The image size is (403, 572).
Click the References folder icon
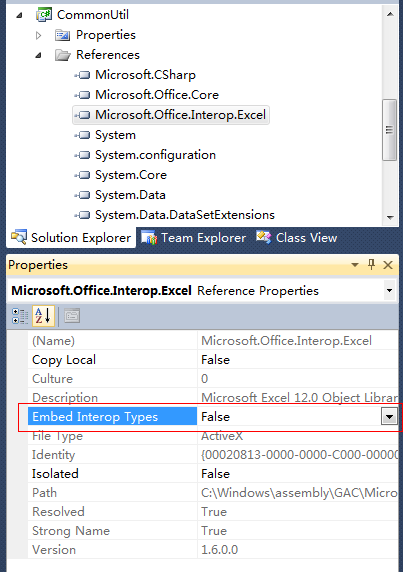pos(63,55)
